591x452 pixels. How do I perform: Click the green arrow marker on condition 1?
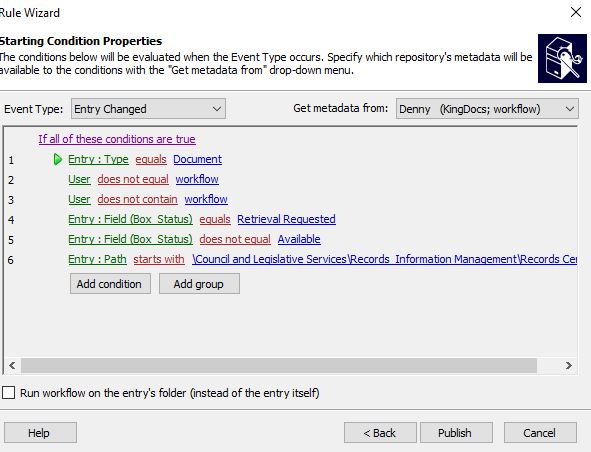(x=58, y=159)
